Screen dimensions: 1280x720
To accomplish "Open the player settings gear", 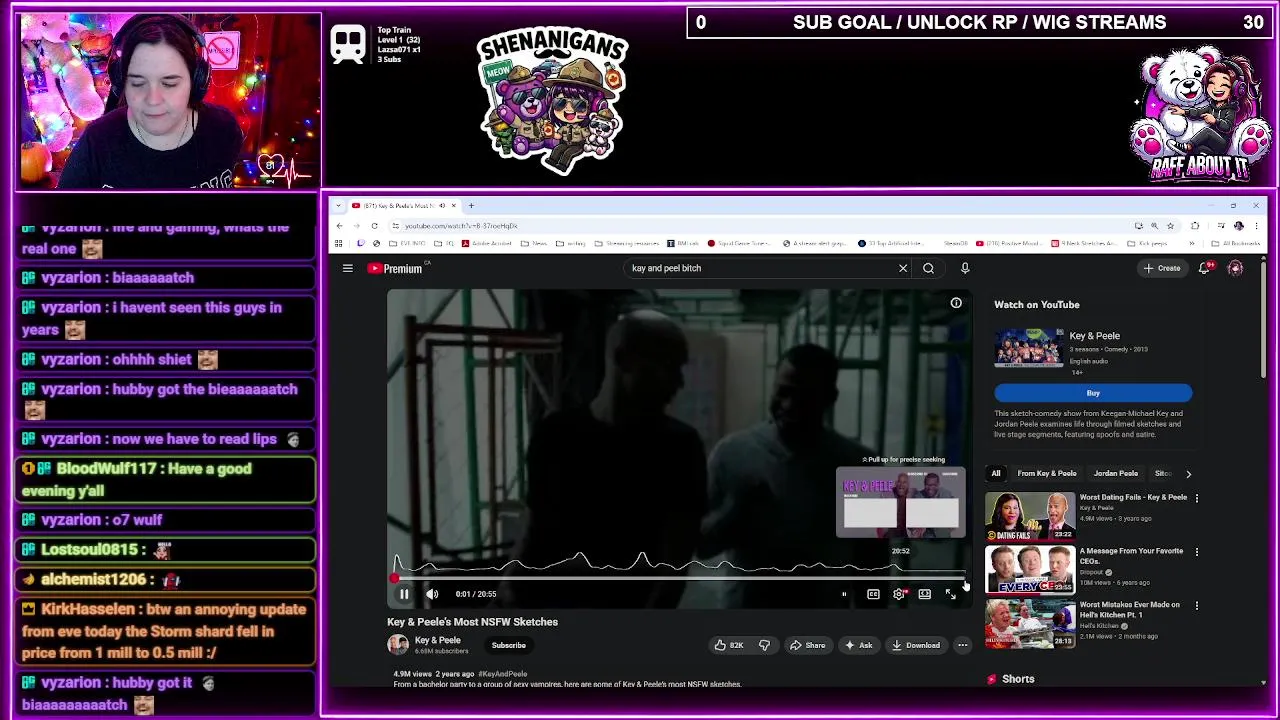I will 899,594.
